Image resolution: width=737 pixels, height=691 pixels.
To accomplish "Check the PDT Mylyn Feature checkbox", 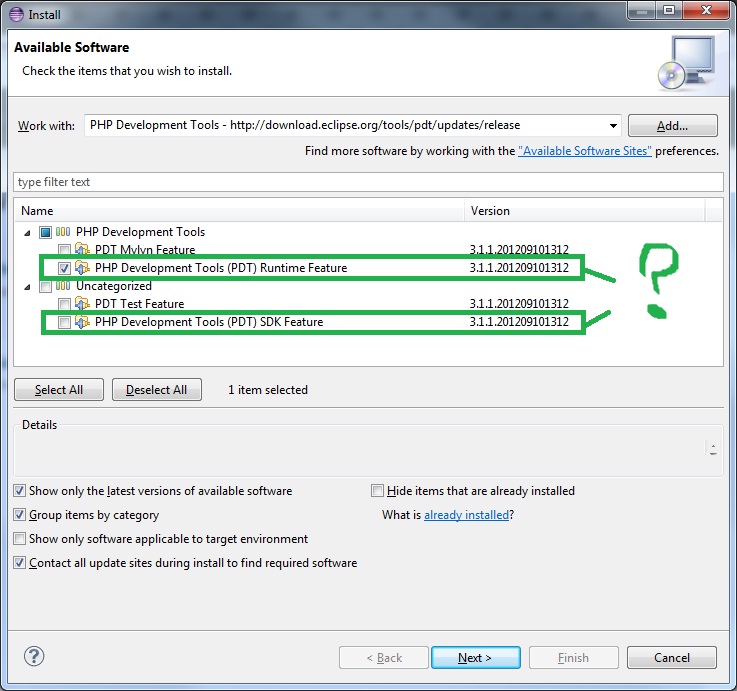I will click(64, 250).
